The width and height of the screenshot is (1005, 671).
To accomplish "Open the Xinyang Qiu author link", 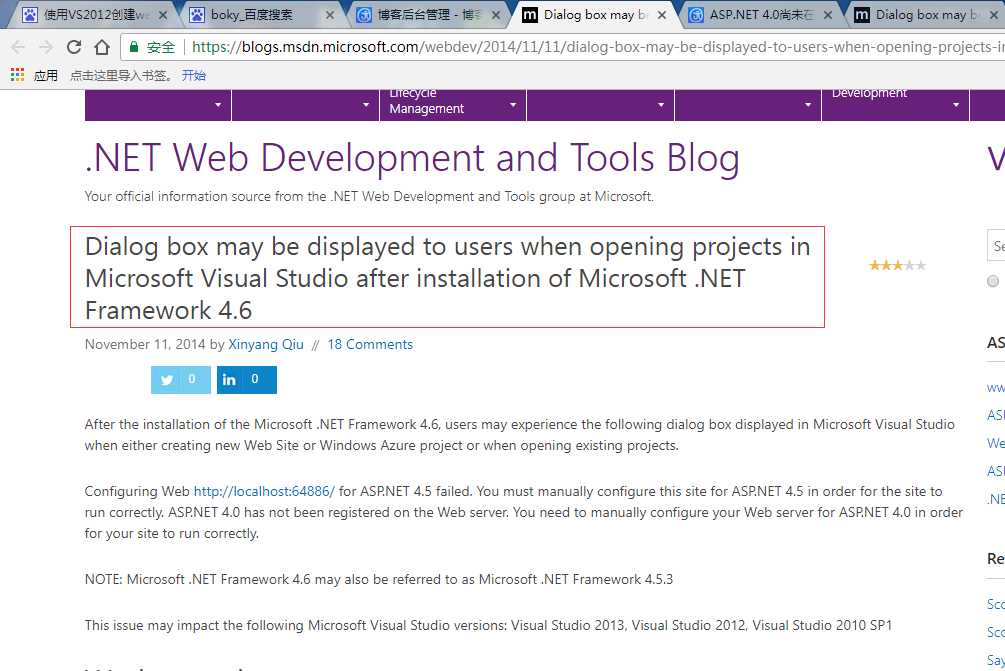I will point(266,345).
